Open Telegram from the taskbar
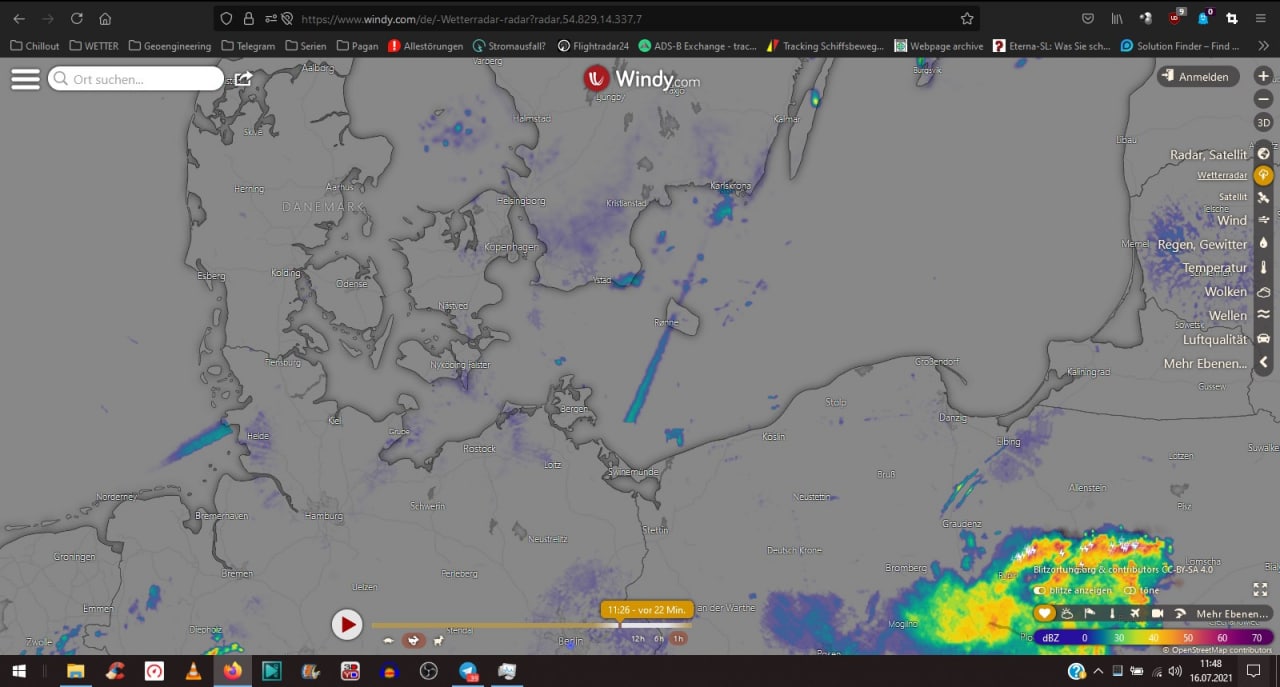This screenshot has width=1280, height=687. click(469, 671)
